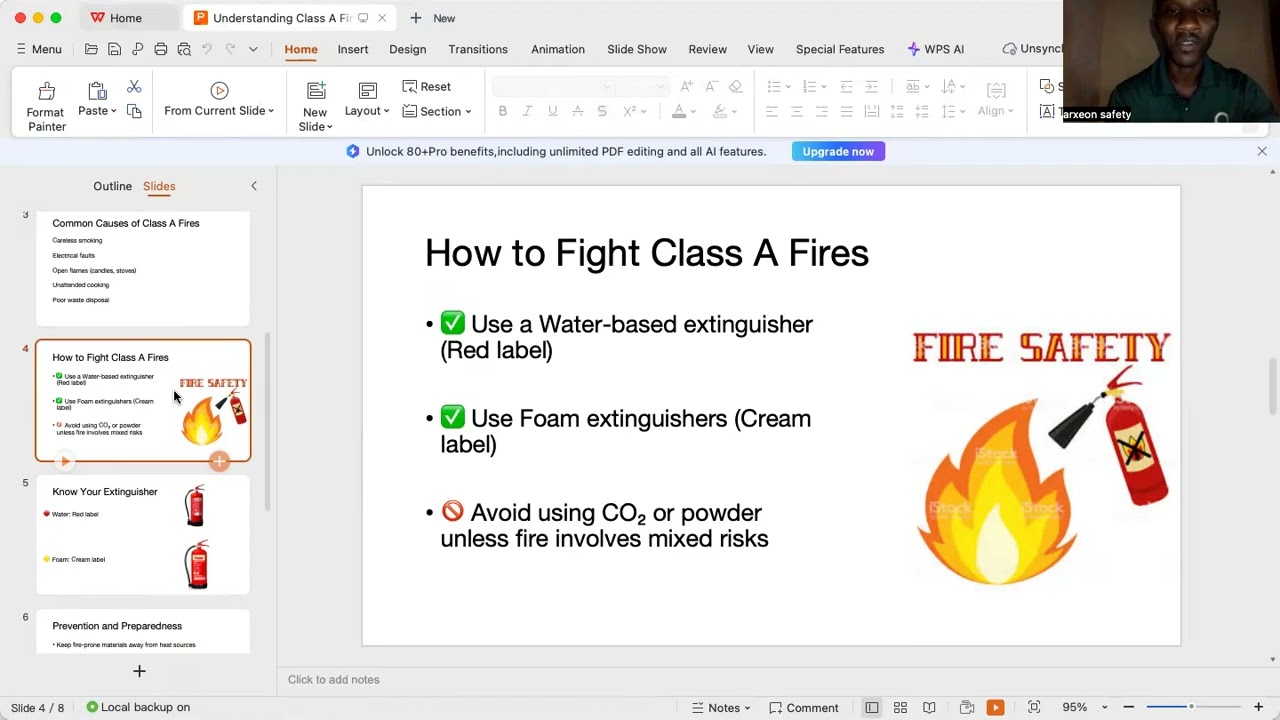Click the Reset slide button
Screen dimensions: 1280x720
coord(427,87)
